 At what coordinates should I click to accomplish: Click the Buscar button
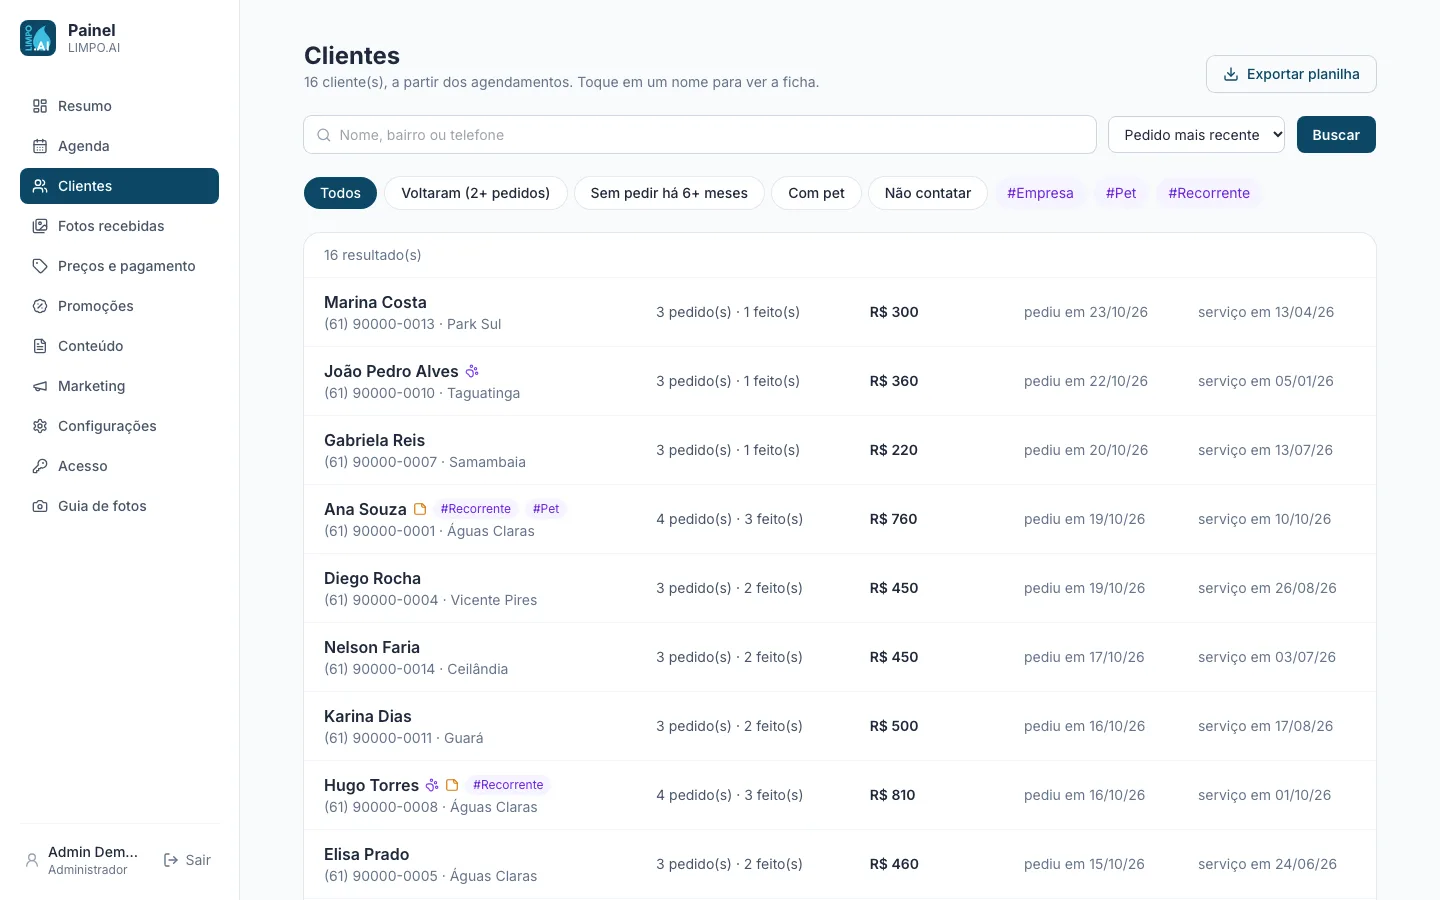click(1336, 135)
